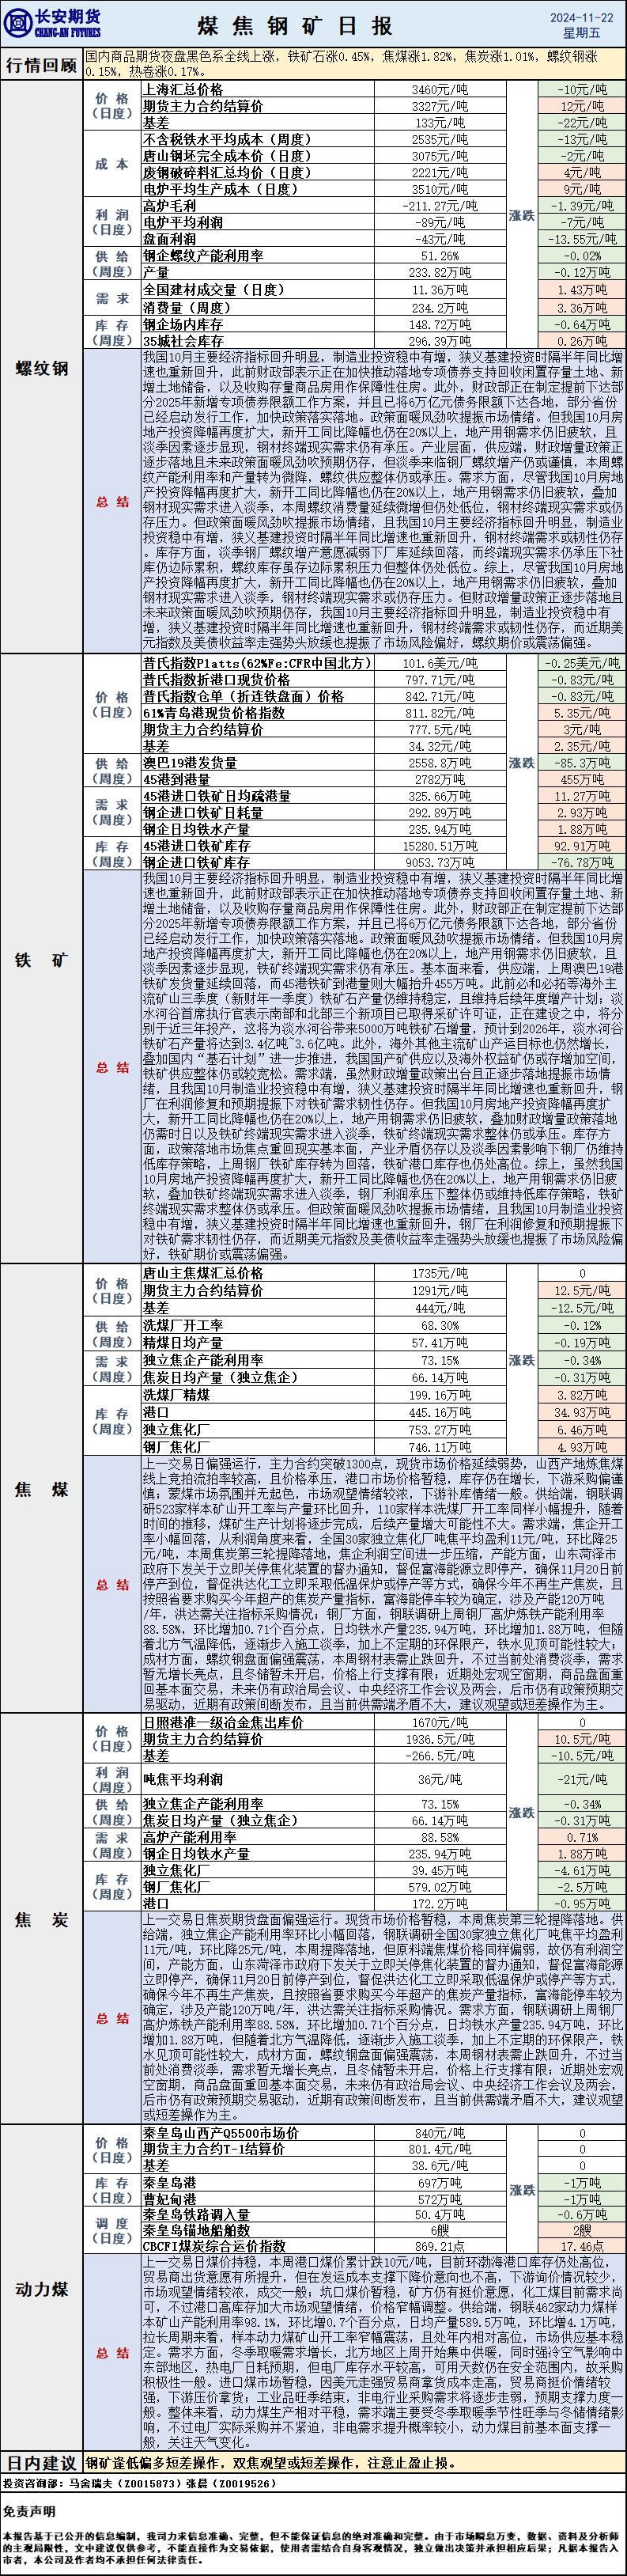Click the 电炉平均利润 row label
This screenshot has height=2576, width=627.
pyautogui.click(x=183, y=223)
